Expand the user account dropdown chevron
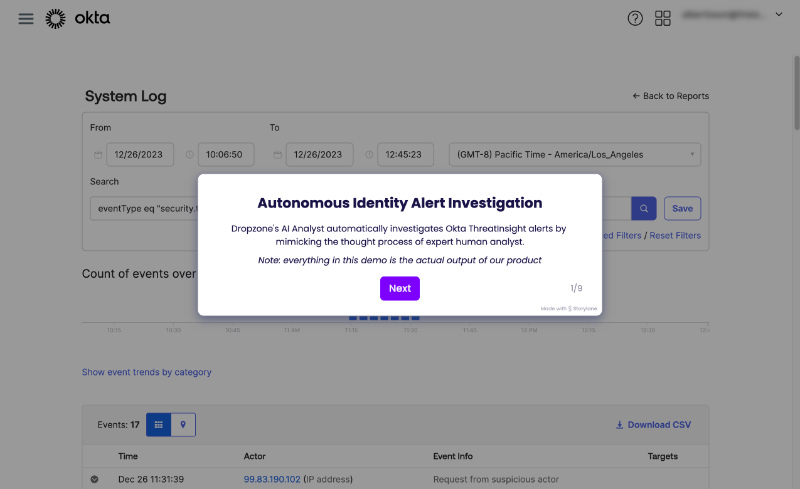Image resolution: width=800 pixels, height=489 pixels. coord(779,14)
